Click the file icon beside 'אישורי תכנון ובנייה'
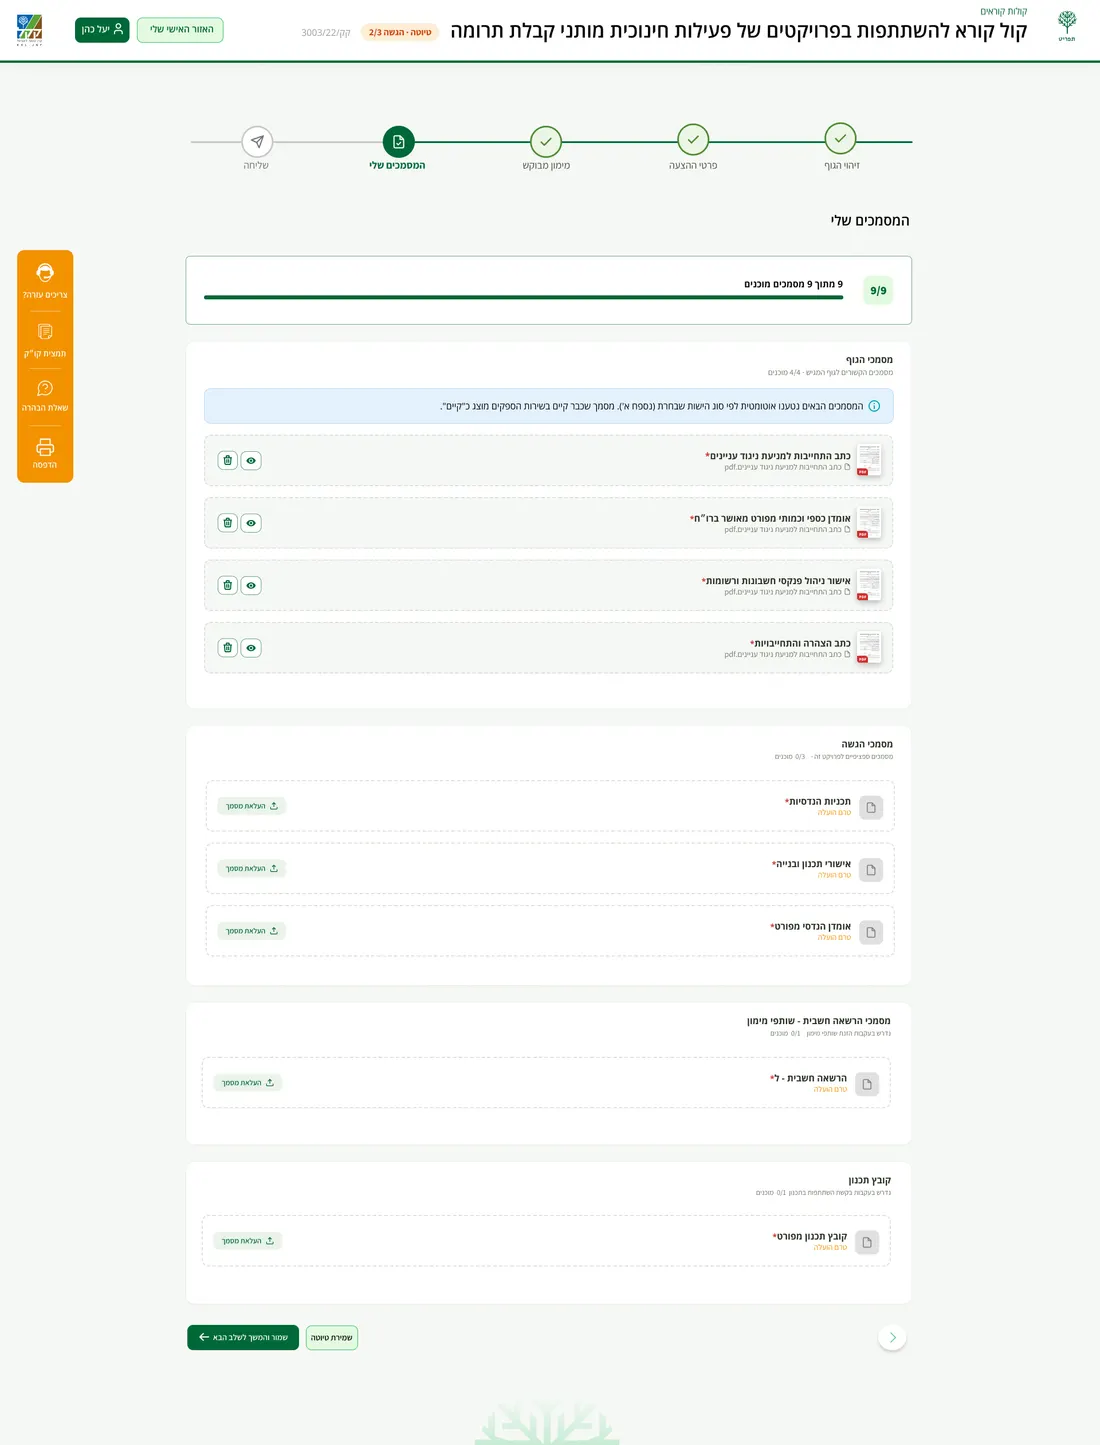 pos(871,870)
